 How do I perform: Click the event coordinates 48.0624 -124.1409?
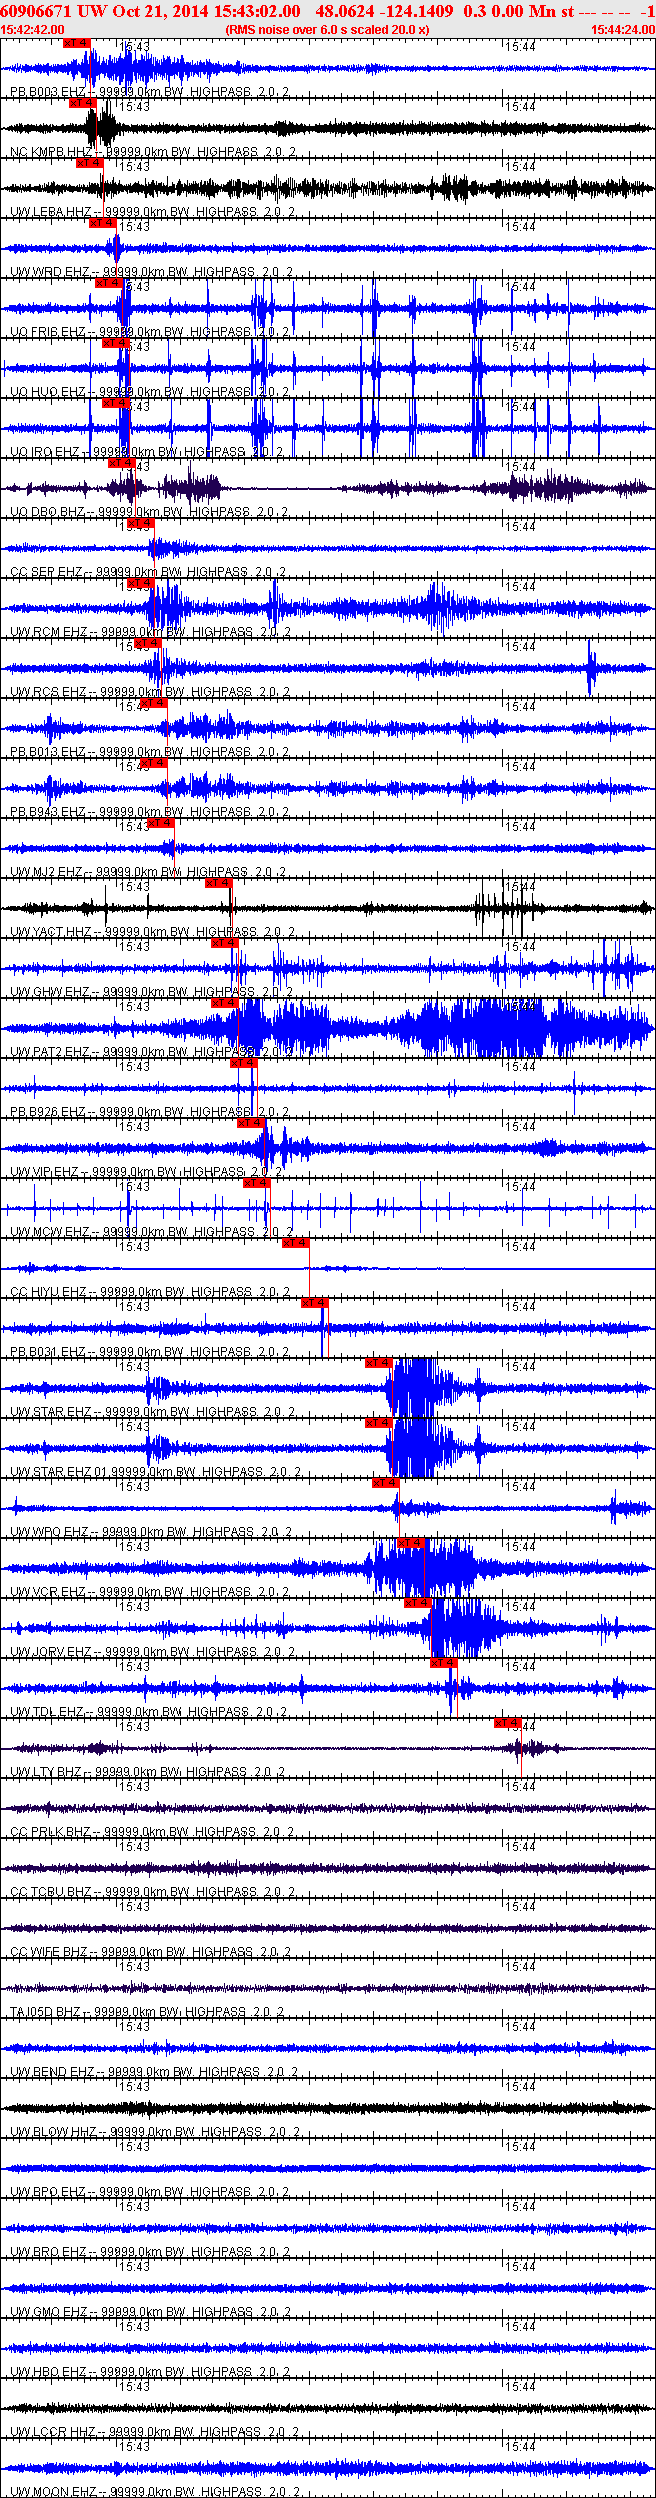[x=384, y=11]
